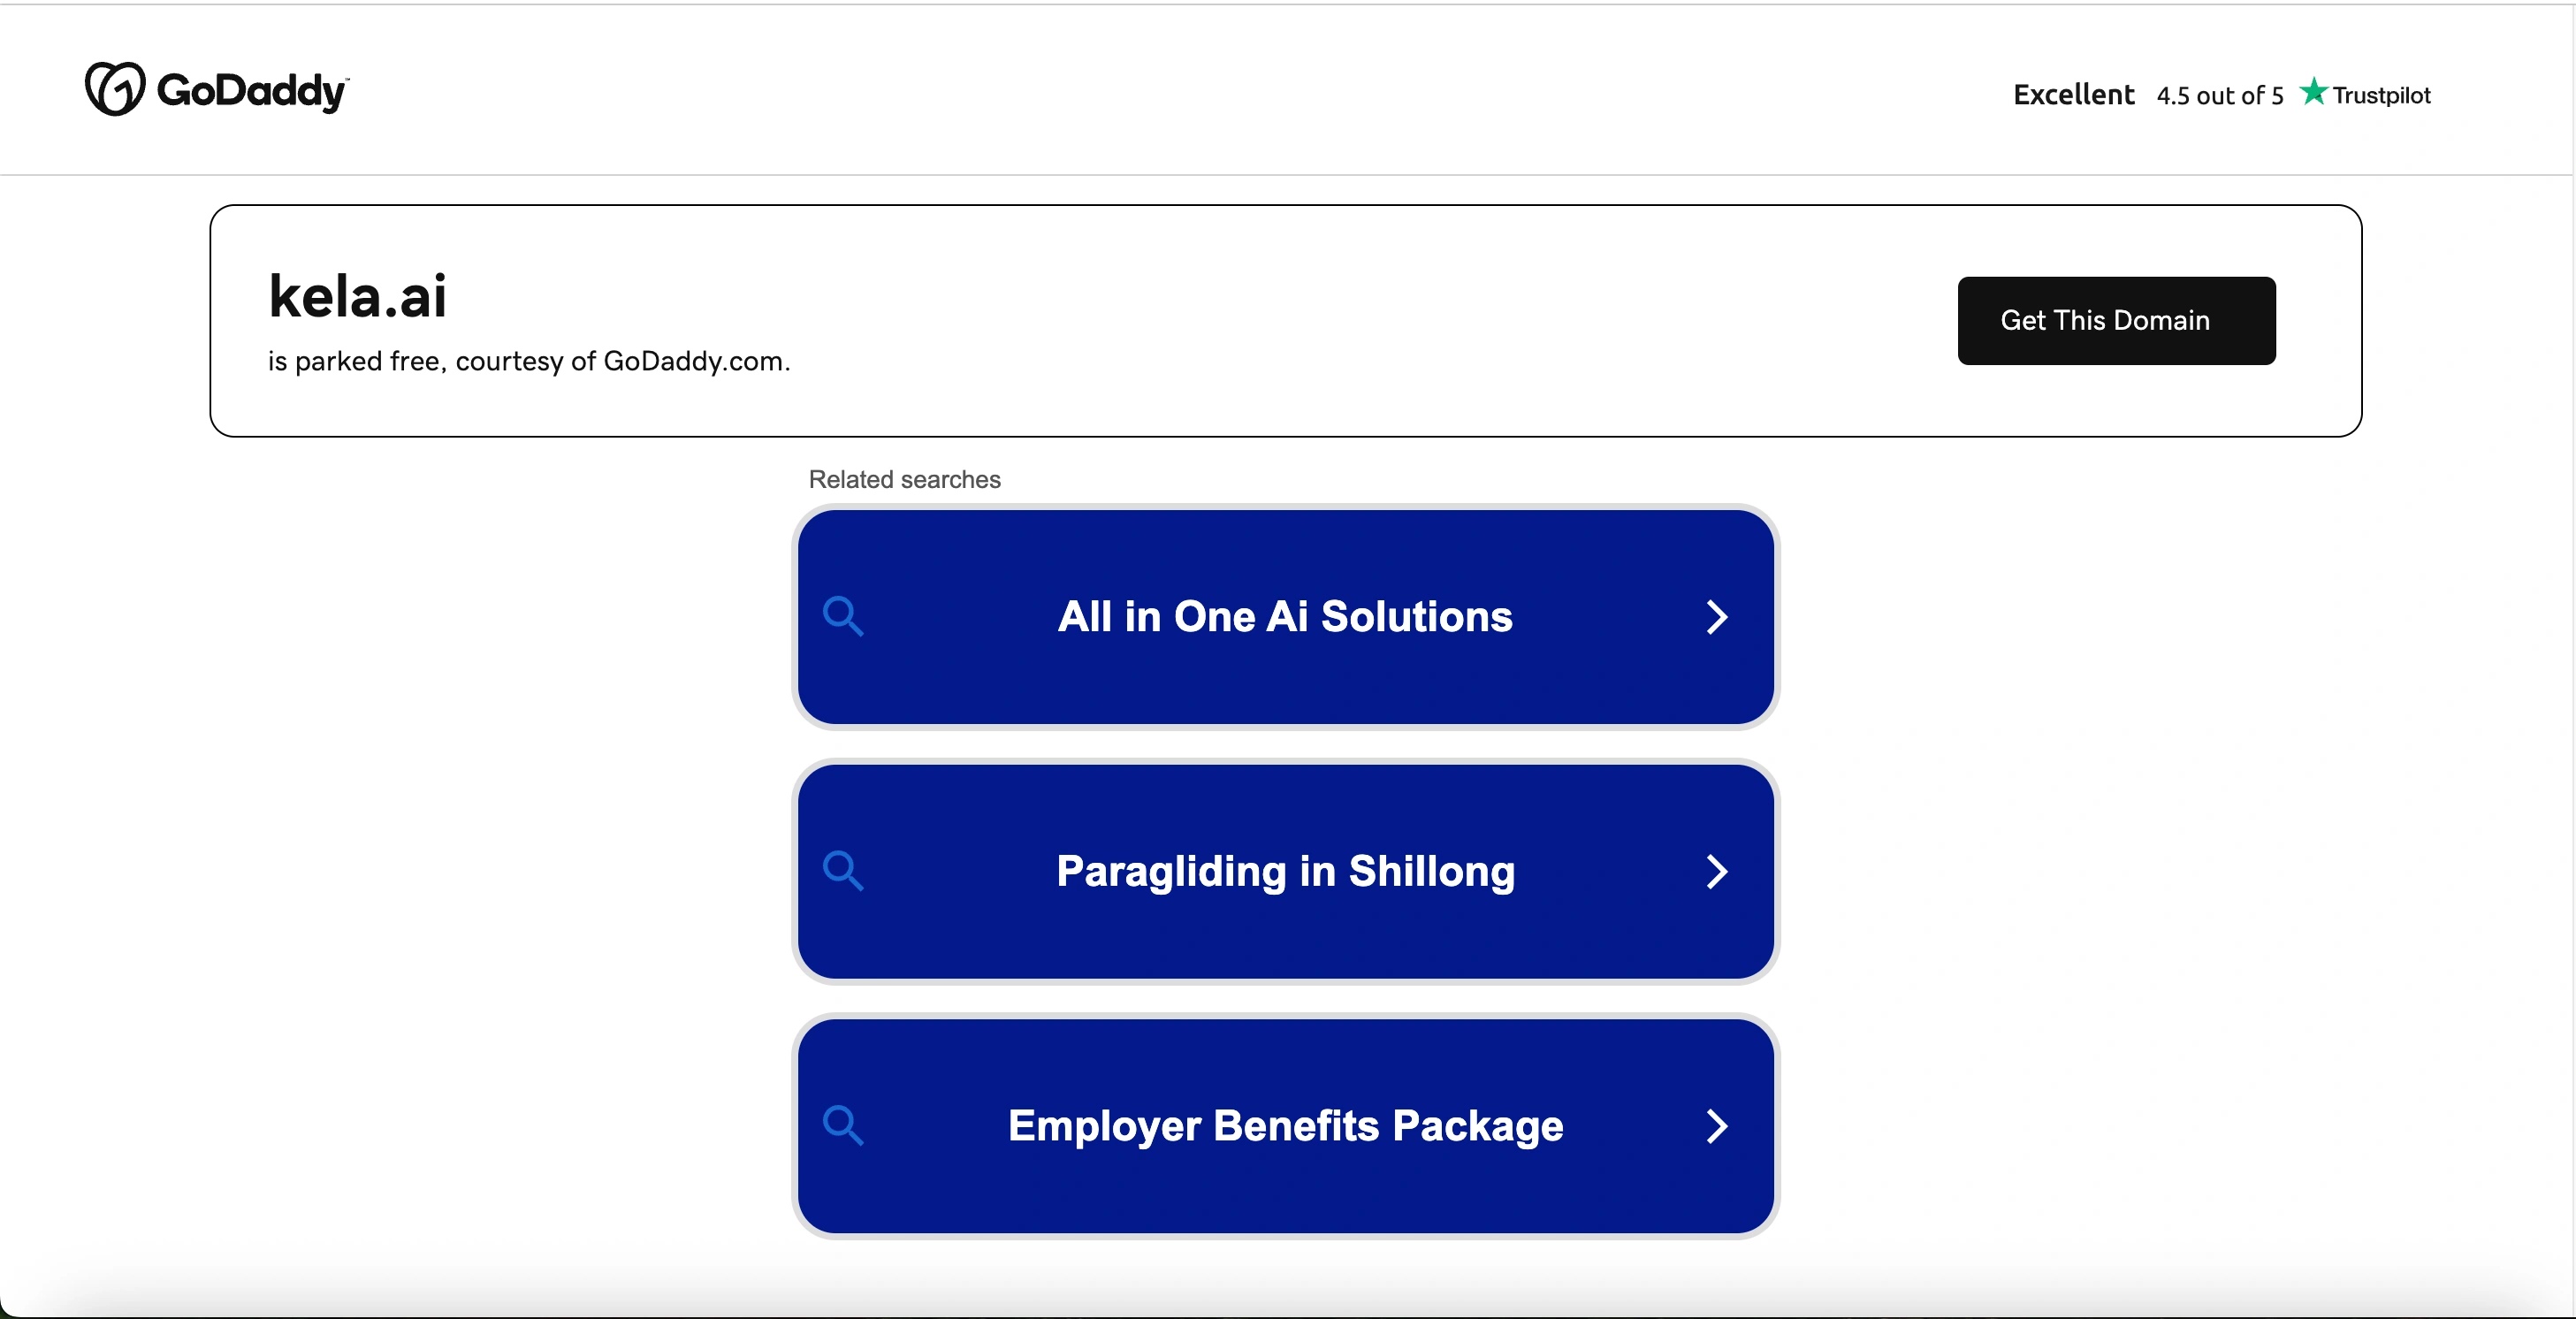Click chevron arrow on Employer Benefits Package
Viewport: 2576px width, 1319px height.
coord(1717,1126)
